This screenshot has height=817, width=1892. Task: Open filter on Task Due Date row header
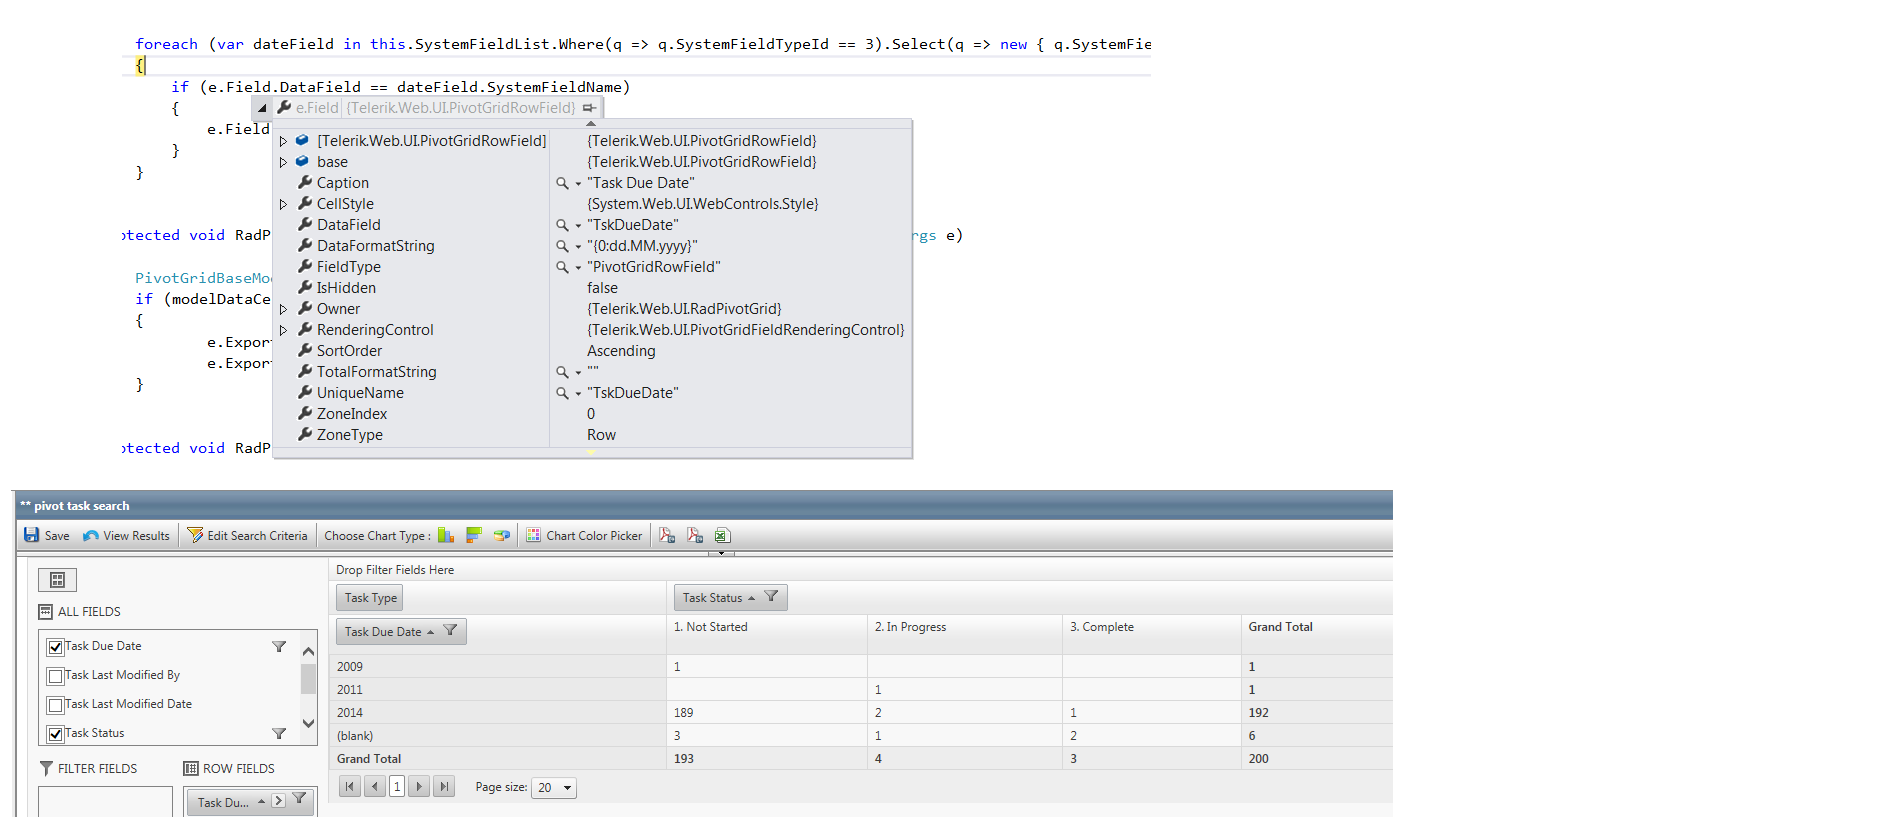(450, 631)
